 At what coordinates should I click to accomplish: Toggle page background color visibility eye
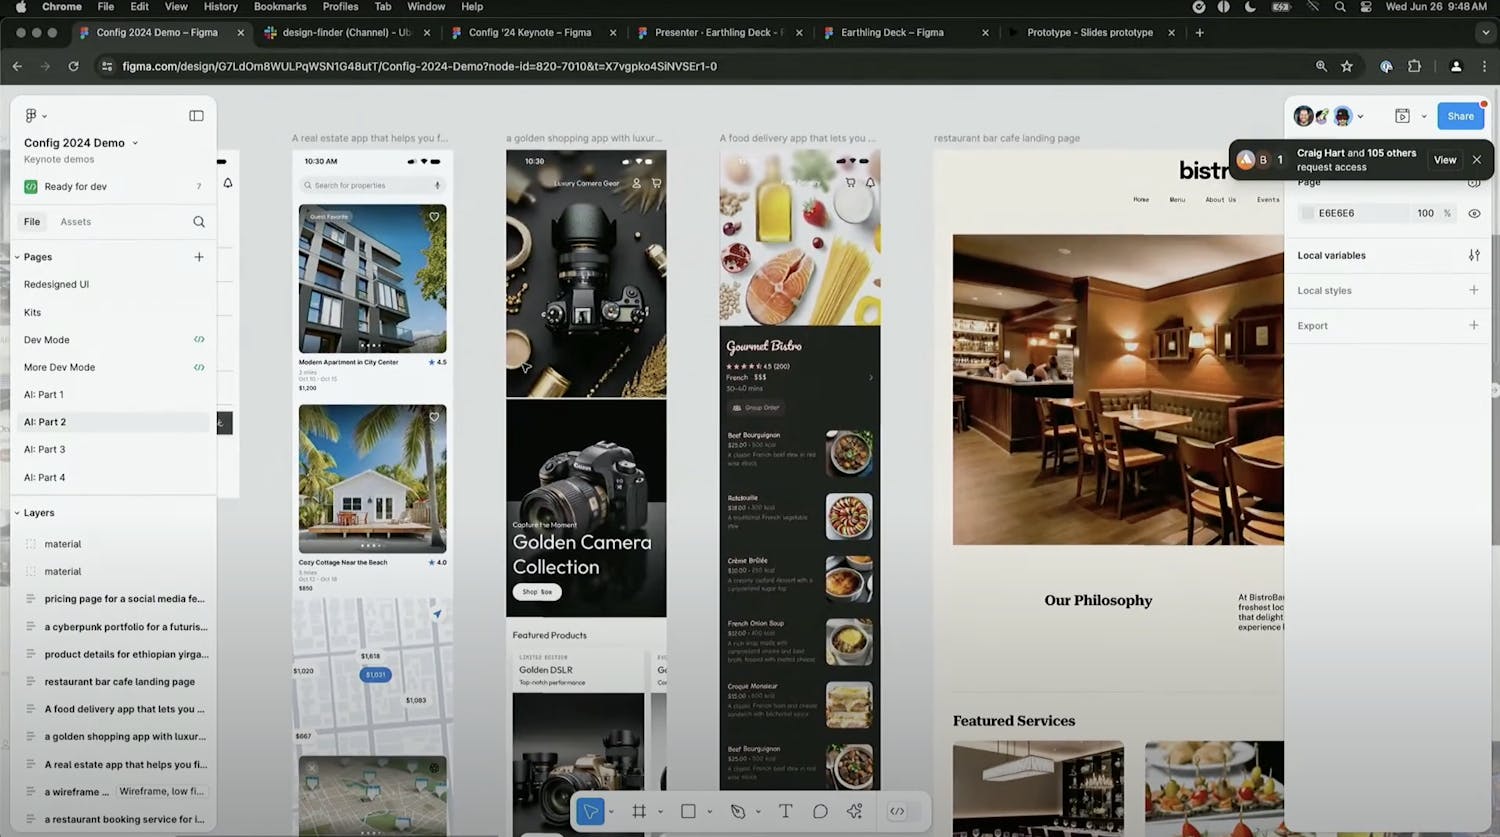(x=1473, y=213)
